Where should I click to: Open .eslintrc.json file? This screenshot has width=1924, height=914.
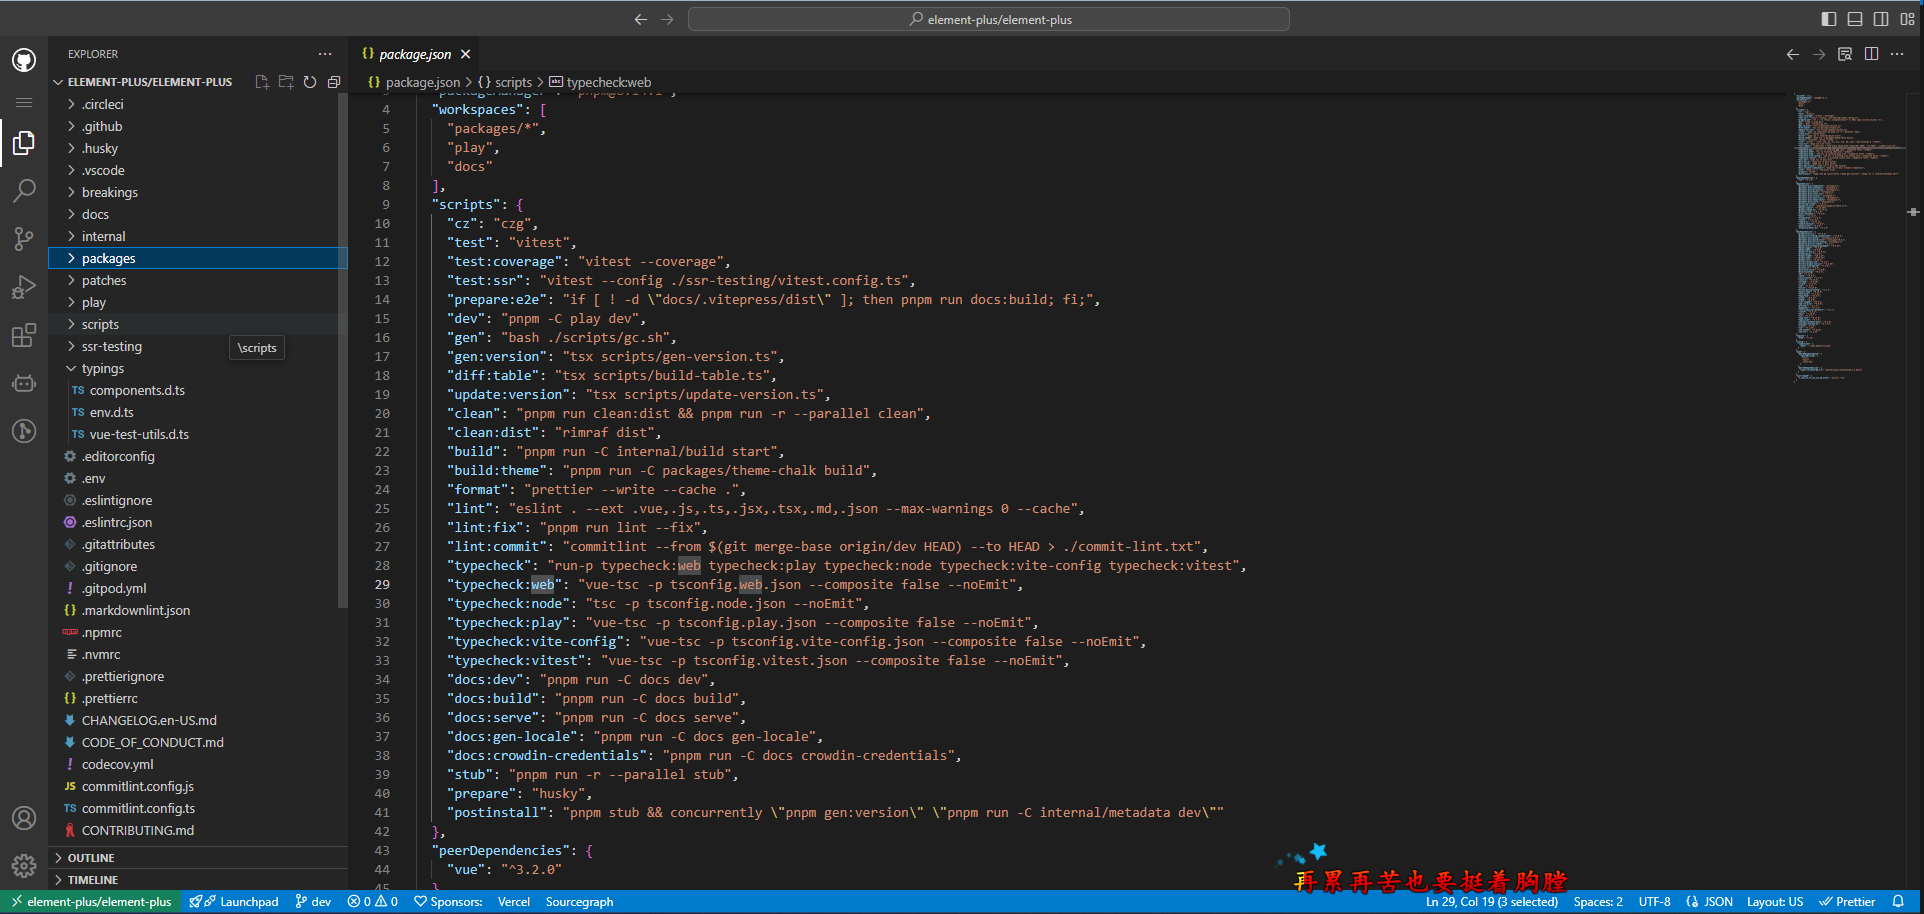198,522
